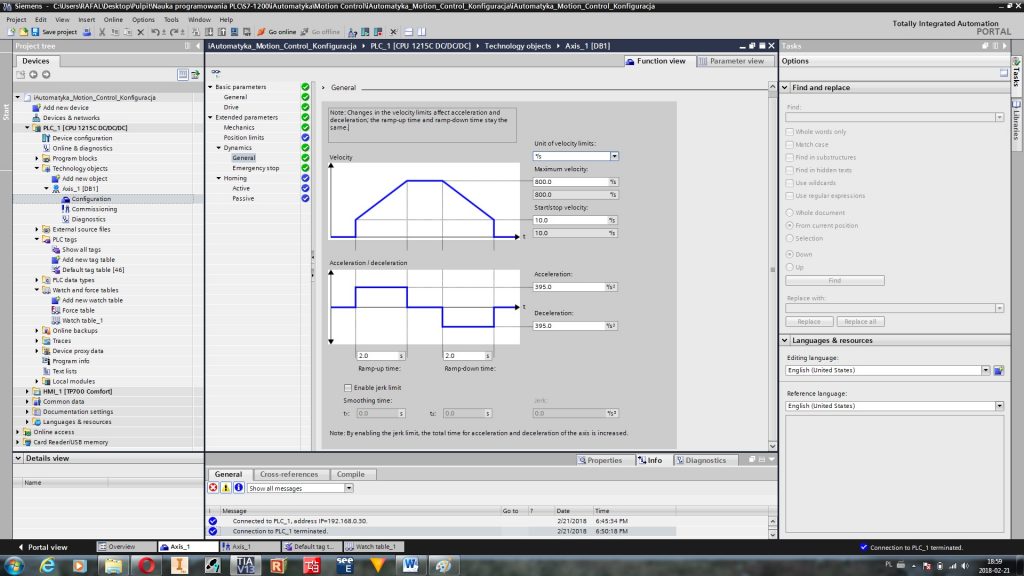1024x576 pixels.
Task: Click the back arrow icon in Project tree
Action: (33, 74)
